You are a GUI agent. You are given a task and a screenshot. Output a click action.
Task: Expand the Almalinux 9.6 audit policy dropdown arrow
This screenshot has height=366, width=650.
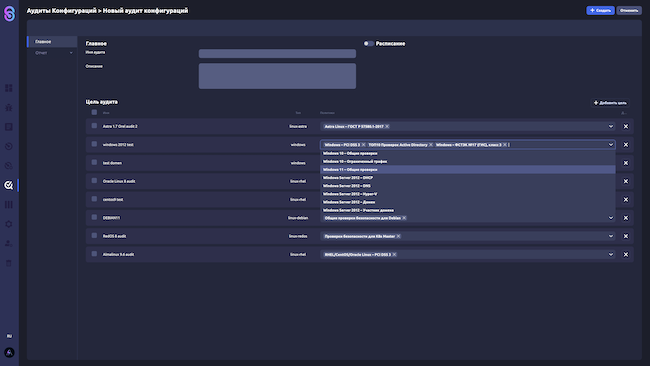click(611, 255)
